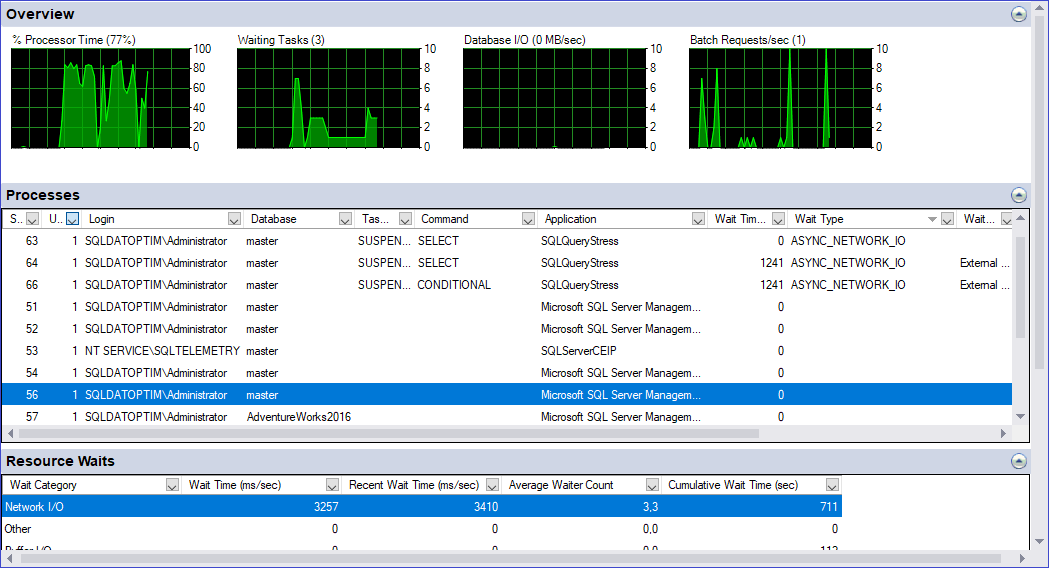Click the % Processor Time graph
Image resolution: width=1049 pixels, height=568 pixels.
[98, 98]
